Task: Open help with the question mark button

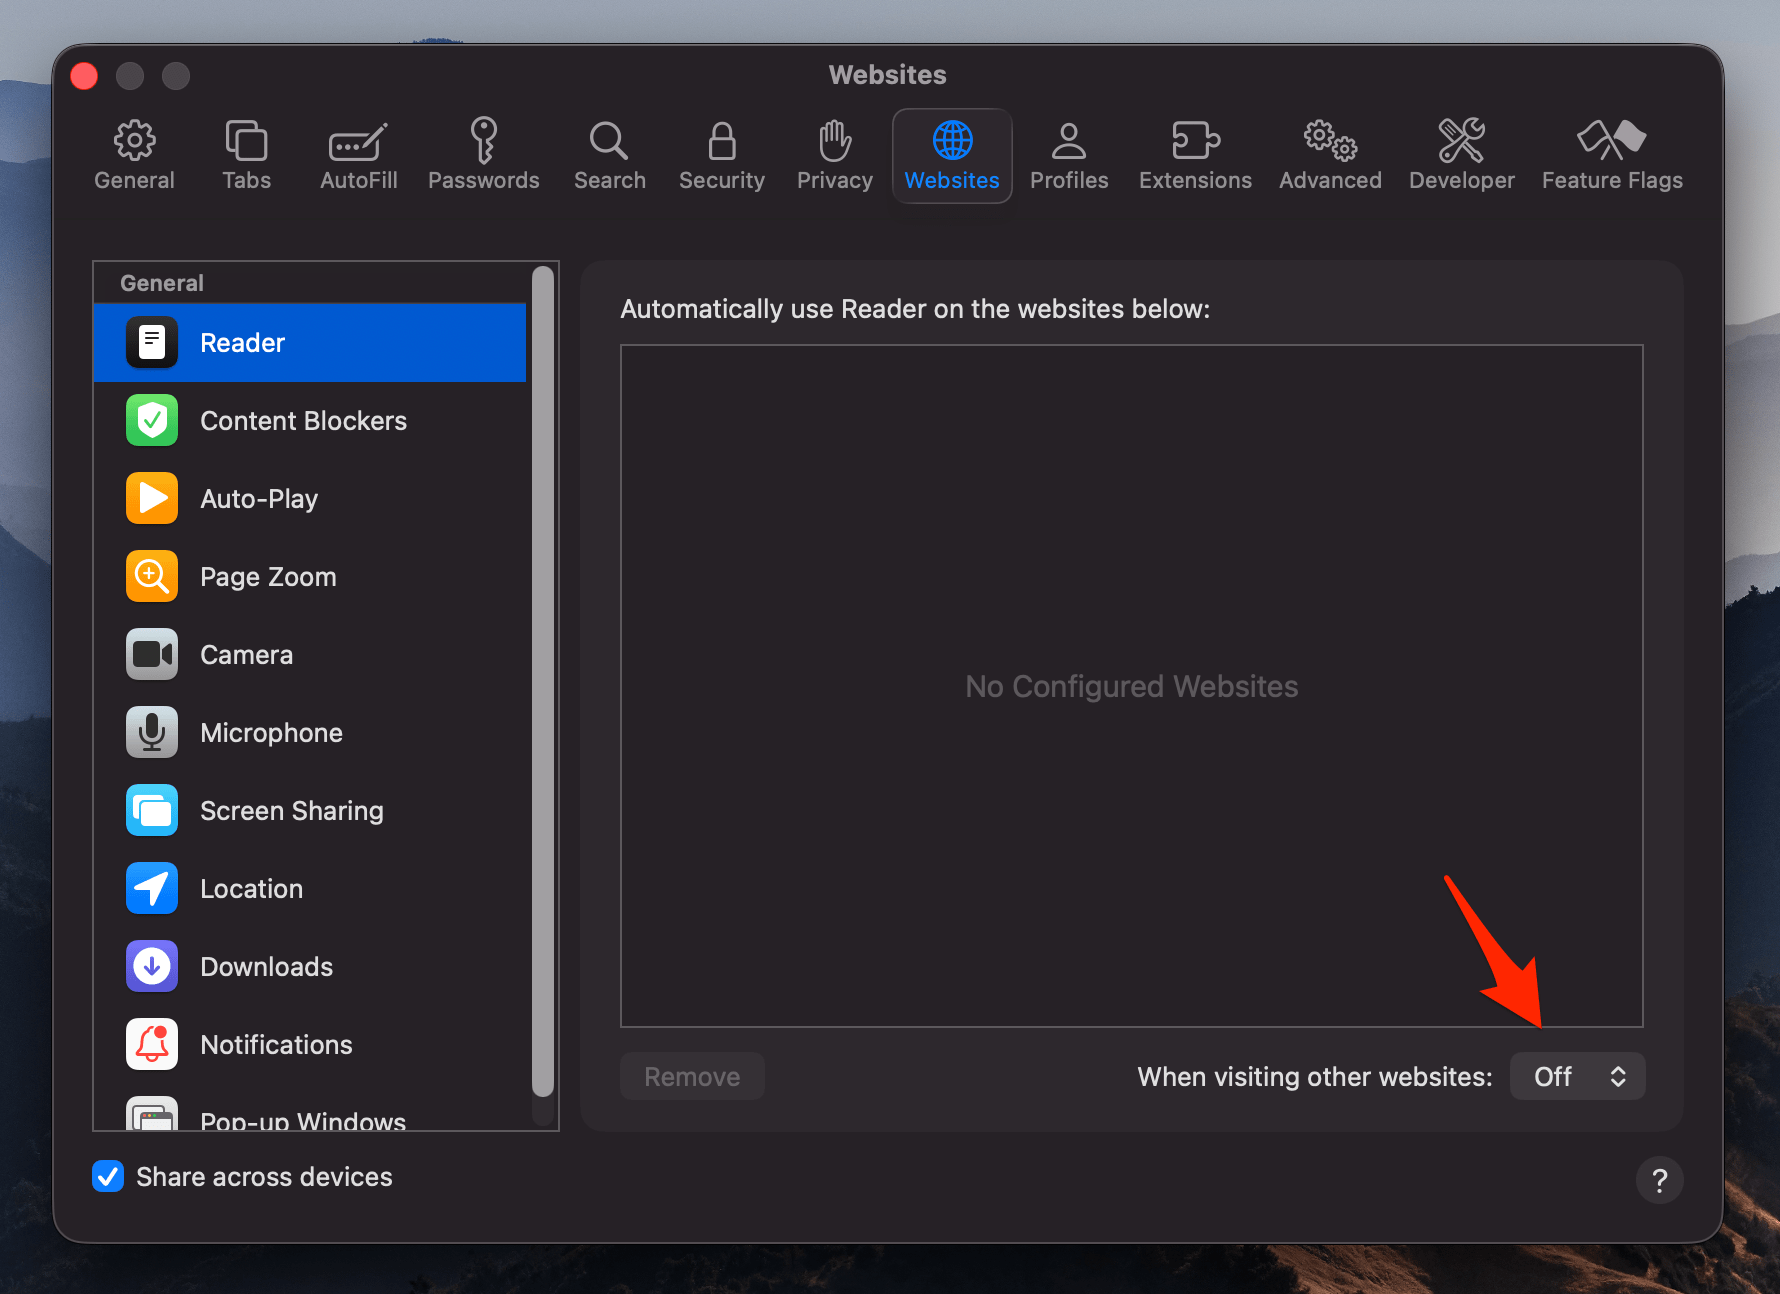Action: tap(1659, 1181)
